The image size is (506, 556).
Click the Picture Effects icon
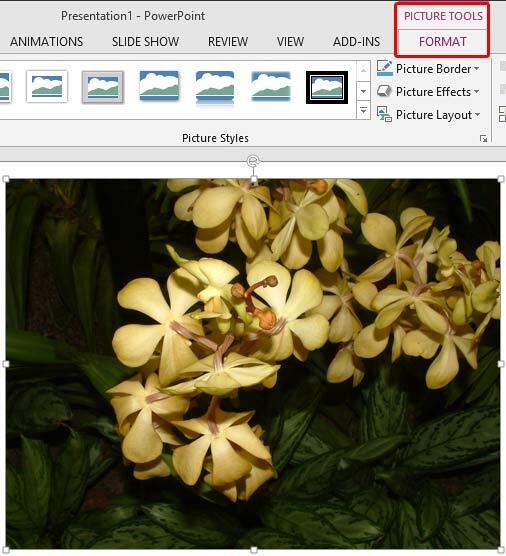coord(384,91)
